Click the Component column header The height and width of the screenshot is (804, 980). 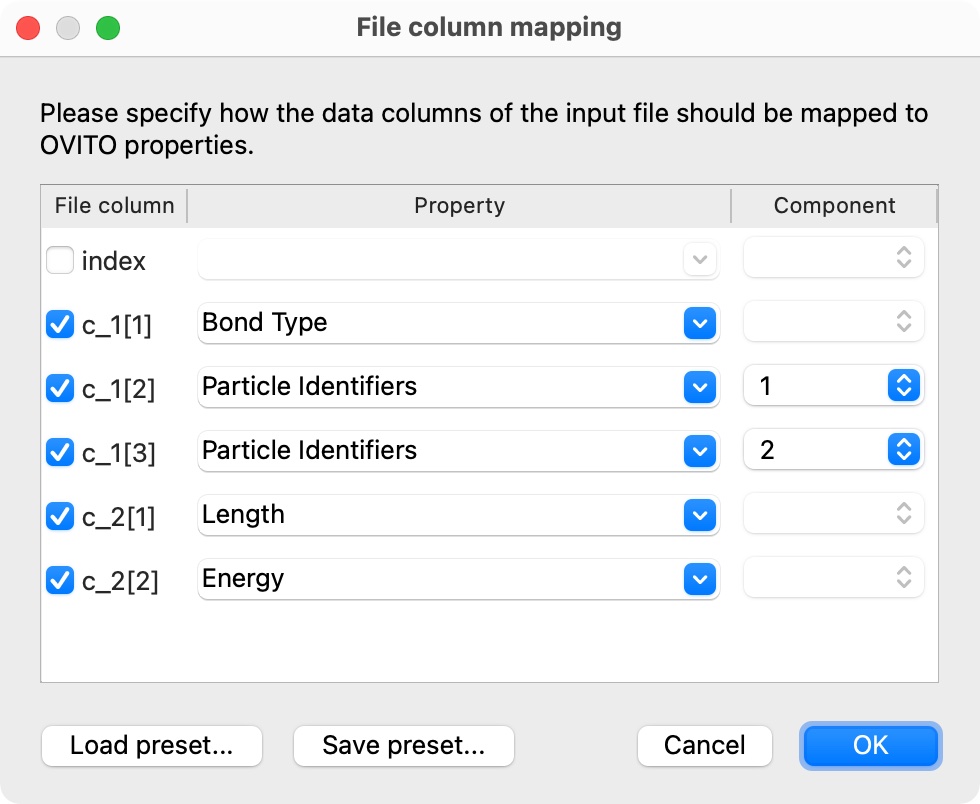click(834, 206)
